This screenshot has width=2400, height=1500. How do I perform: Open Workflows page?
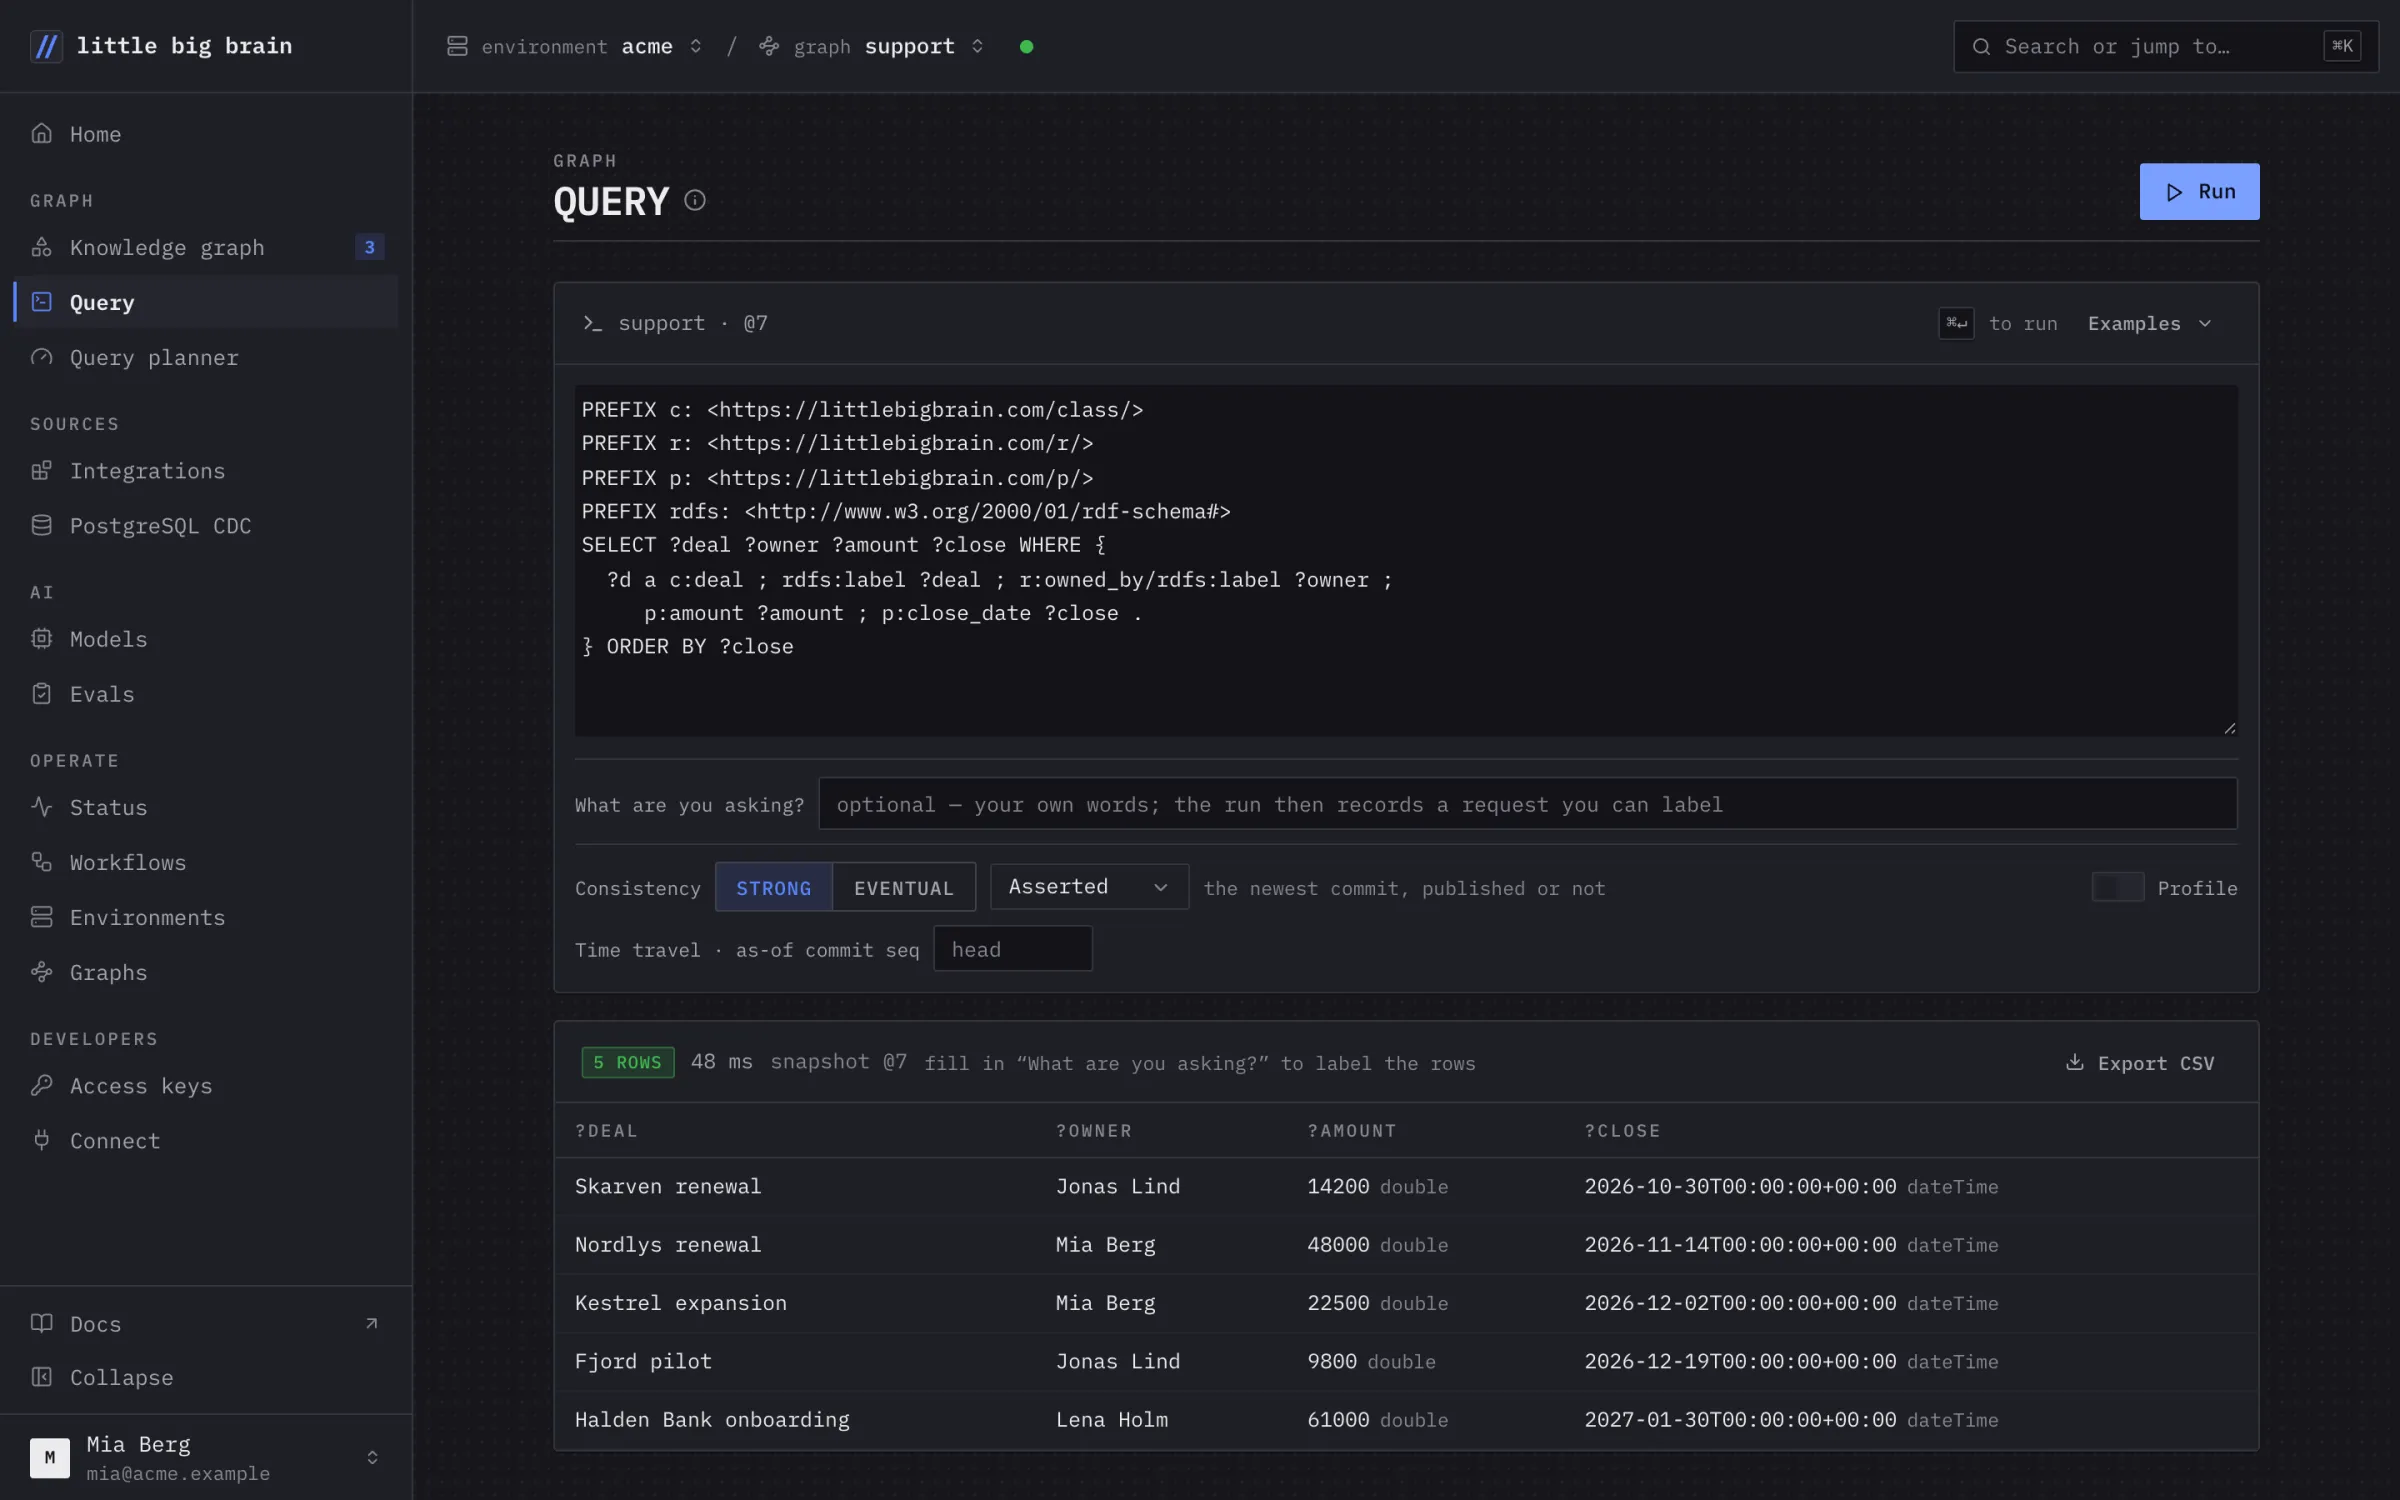(205, 861)
